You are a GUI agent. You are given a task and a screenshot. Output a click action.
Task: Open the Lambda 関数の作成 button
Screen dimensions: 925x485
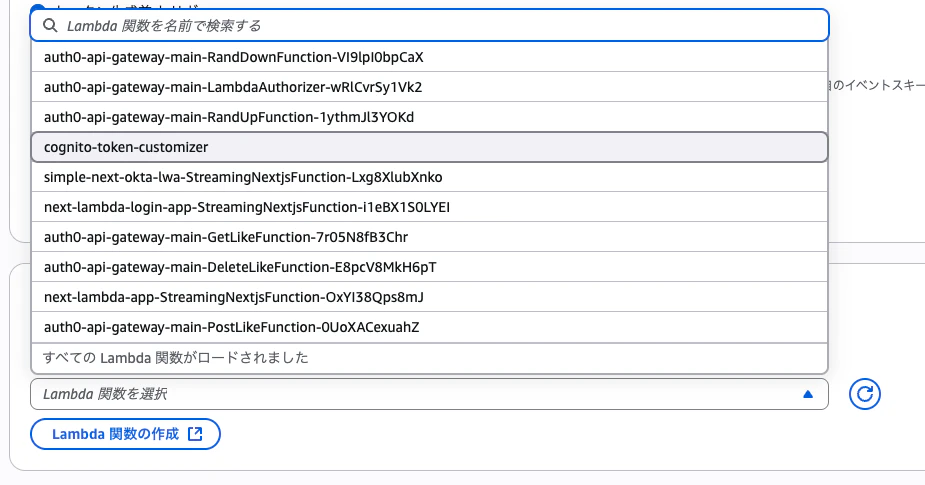coord(125,434)
